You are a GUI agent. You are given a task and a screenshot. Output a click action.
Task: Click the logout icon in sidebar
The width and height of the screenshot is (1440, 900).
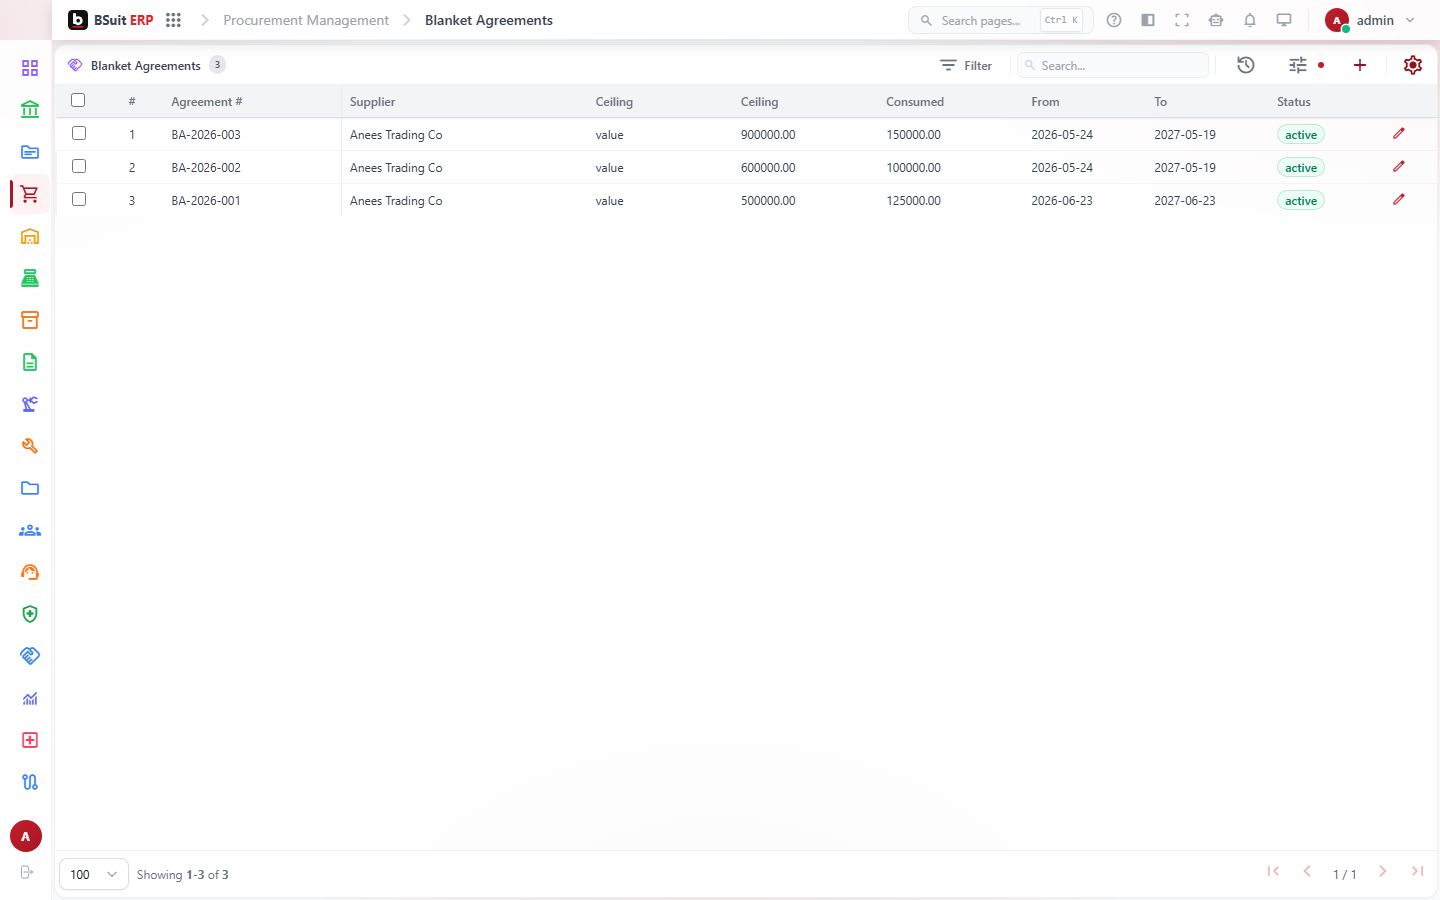27,872
